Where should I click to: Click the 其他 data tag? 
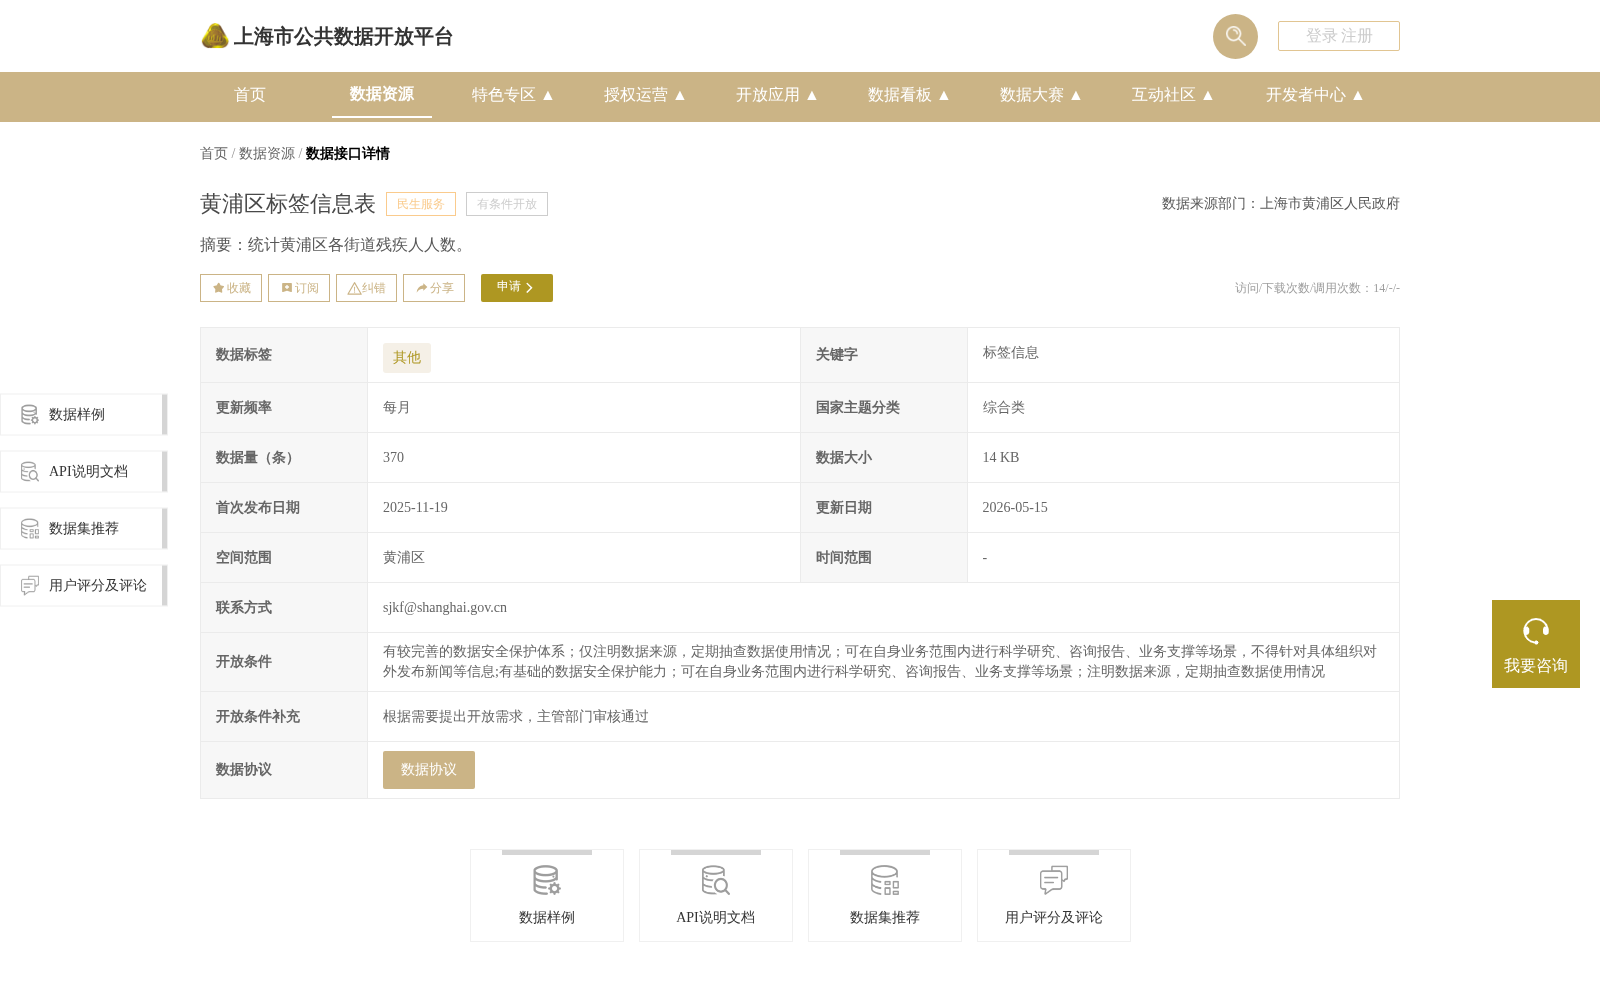click(x=407, y=358)
